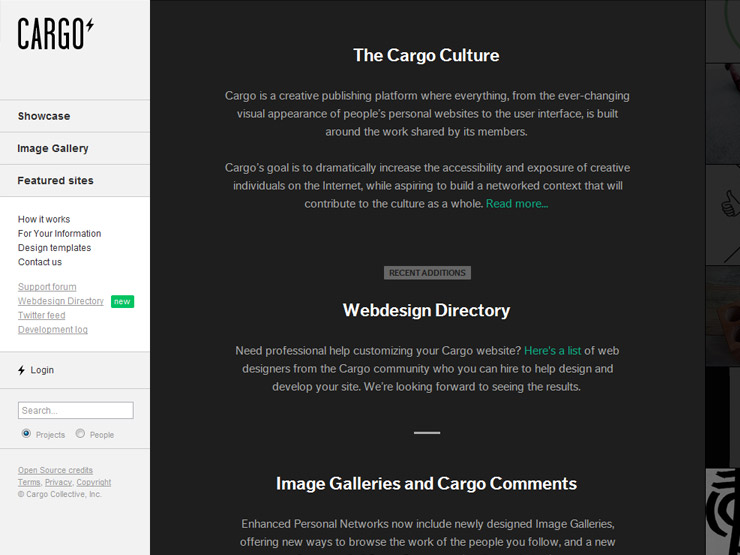Open the Terms link
Screen dimensions: 740x555
pos(29,482)
